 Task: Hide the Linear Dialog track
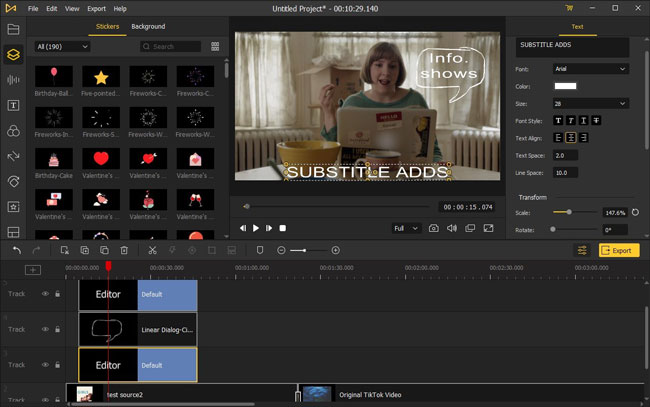coord(45,329)
